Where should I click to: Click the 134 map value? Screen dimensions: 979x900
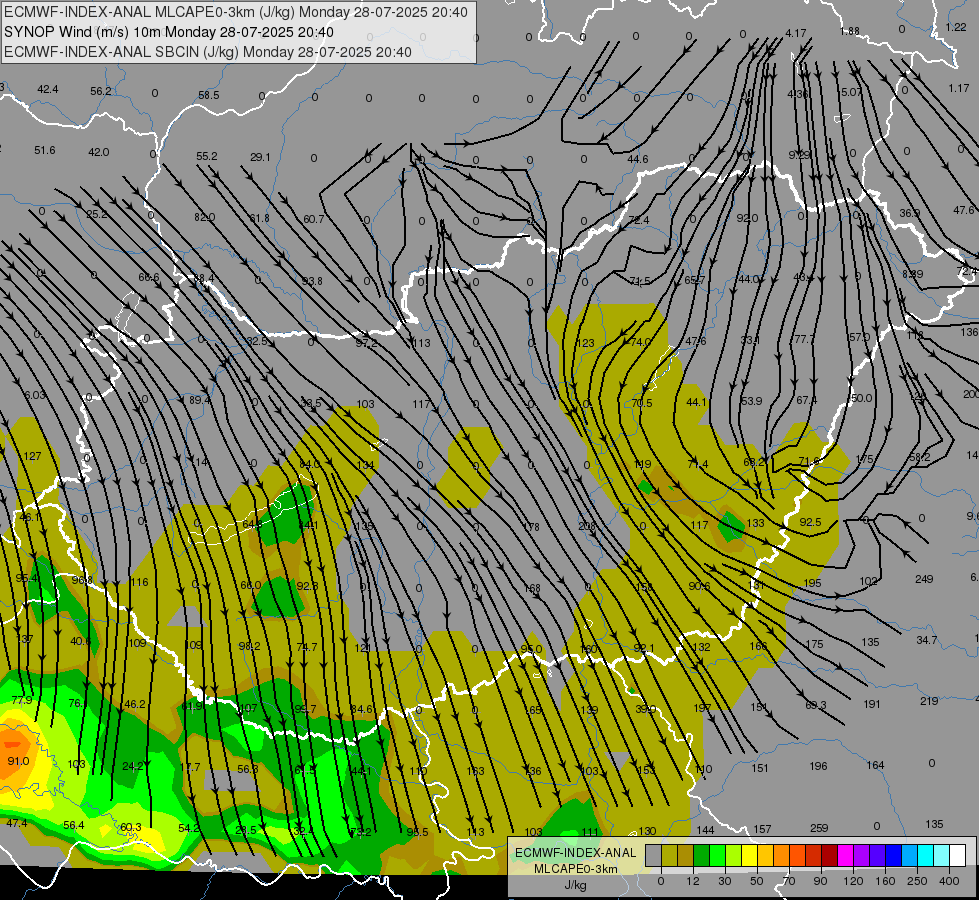click(365, 465)
